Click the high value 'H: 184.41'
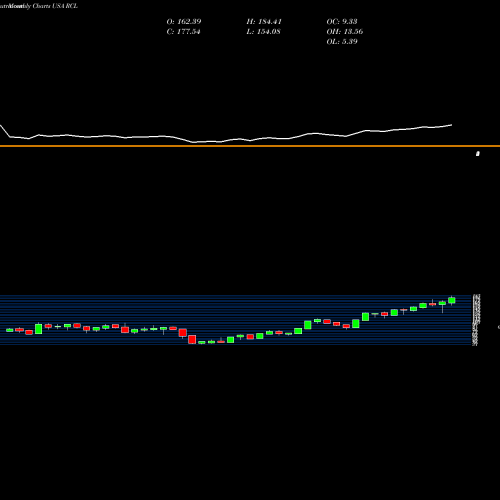 click(264, 21)
